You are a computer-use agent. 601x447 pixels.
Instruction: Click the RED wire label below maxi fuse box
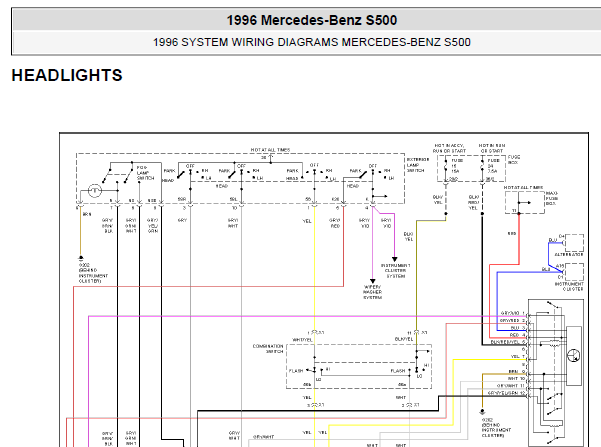point(512,233)
